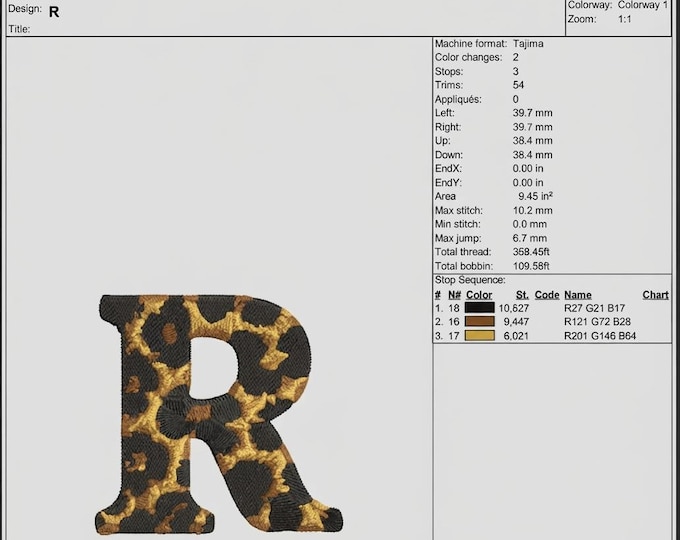The image size is (680, 540).
Task: Click the area value '9.45 in²'
Action: click(x=535, y=196)
